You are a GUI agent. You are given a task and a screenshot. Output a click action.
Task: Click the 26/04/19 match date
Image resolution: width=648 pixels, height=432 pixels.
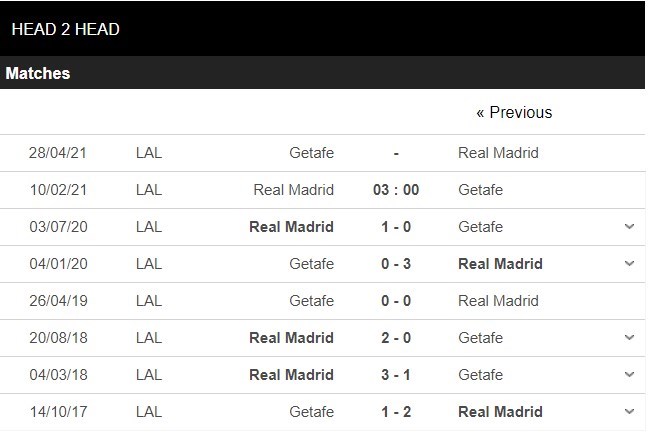[x=59, y=301]
